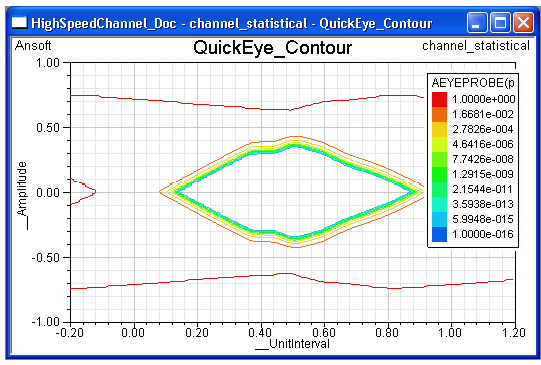
Task: Select legend value 2.7826e-004
Action: pos(483,129)
